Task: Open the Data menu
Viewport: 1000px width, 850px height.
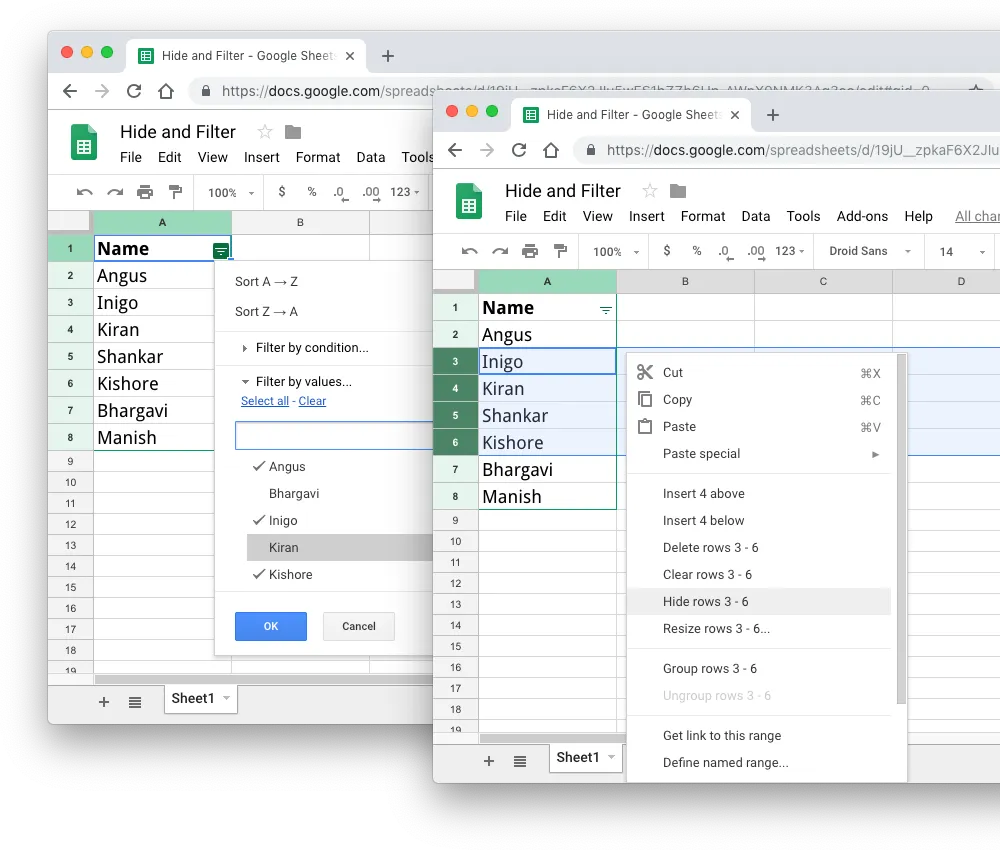Action: [x=756, y=216]
